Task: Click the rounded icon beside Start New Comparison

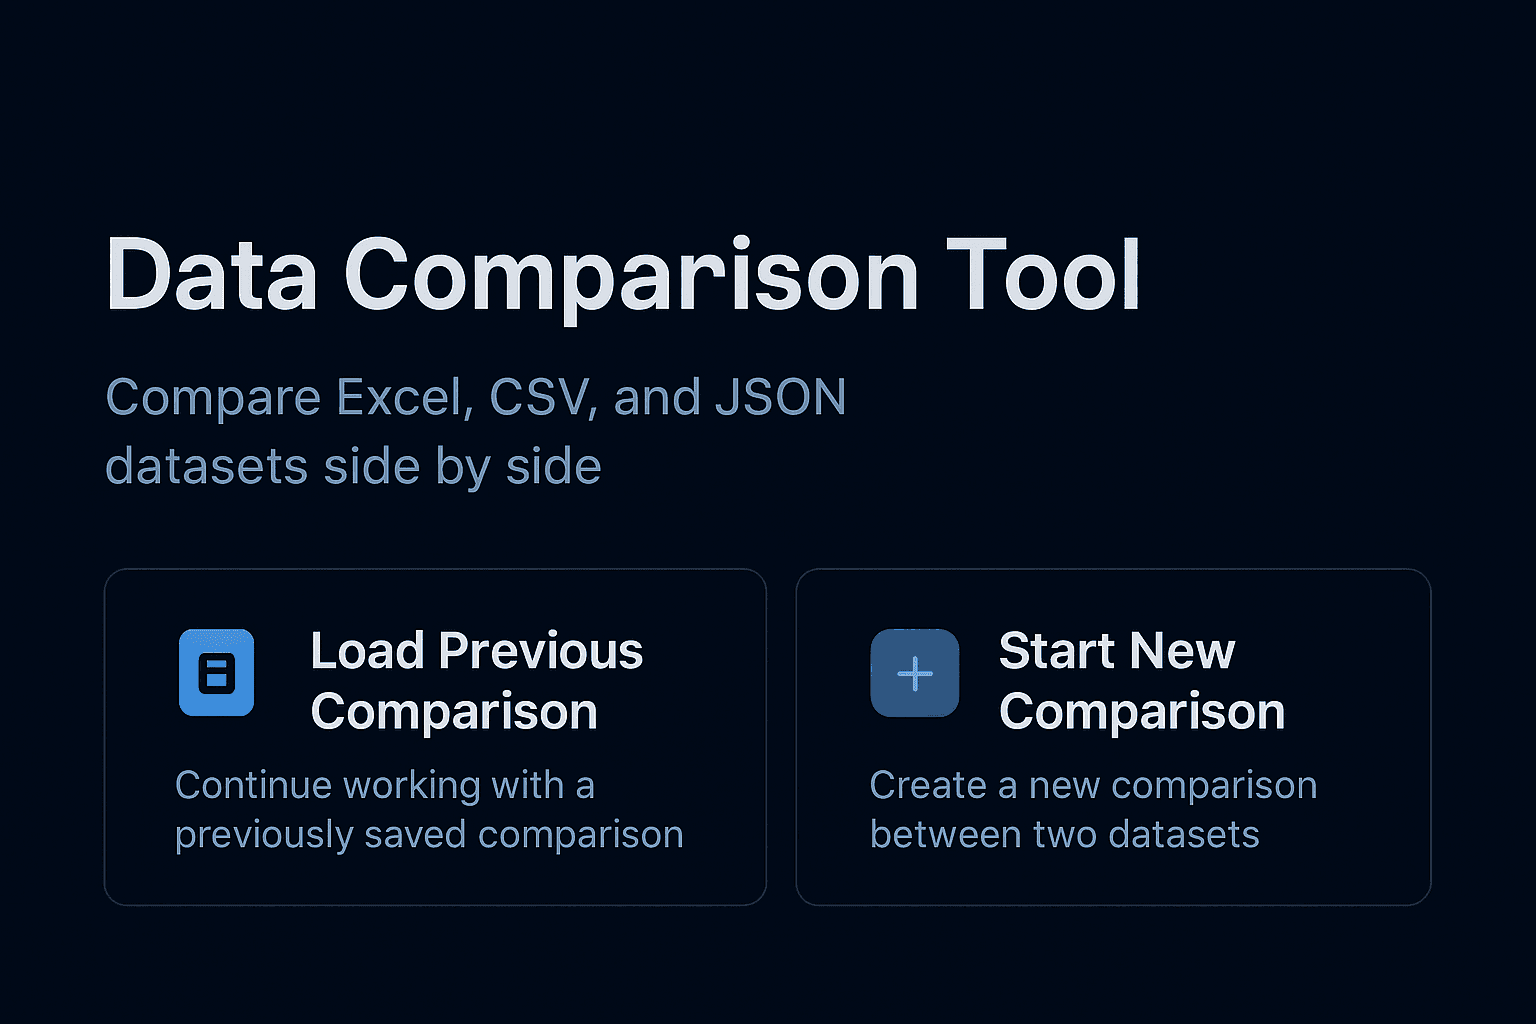Action: click(914, 673)
